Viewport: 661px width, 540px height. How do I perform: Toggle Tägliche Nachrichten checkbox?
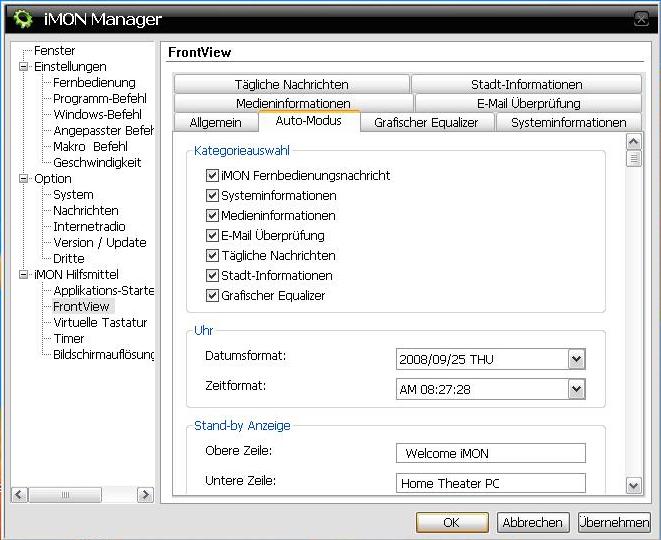click(212, 255)
